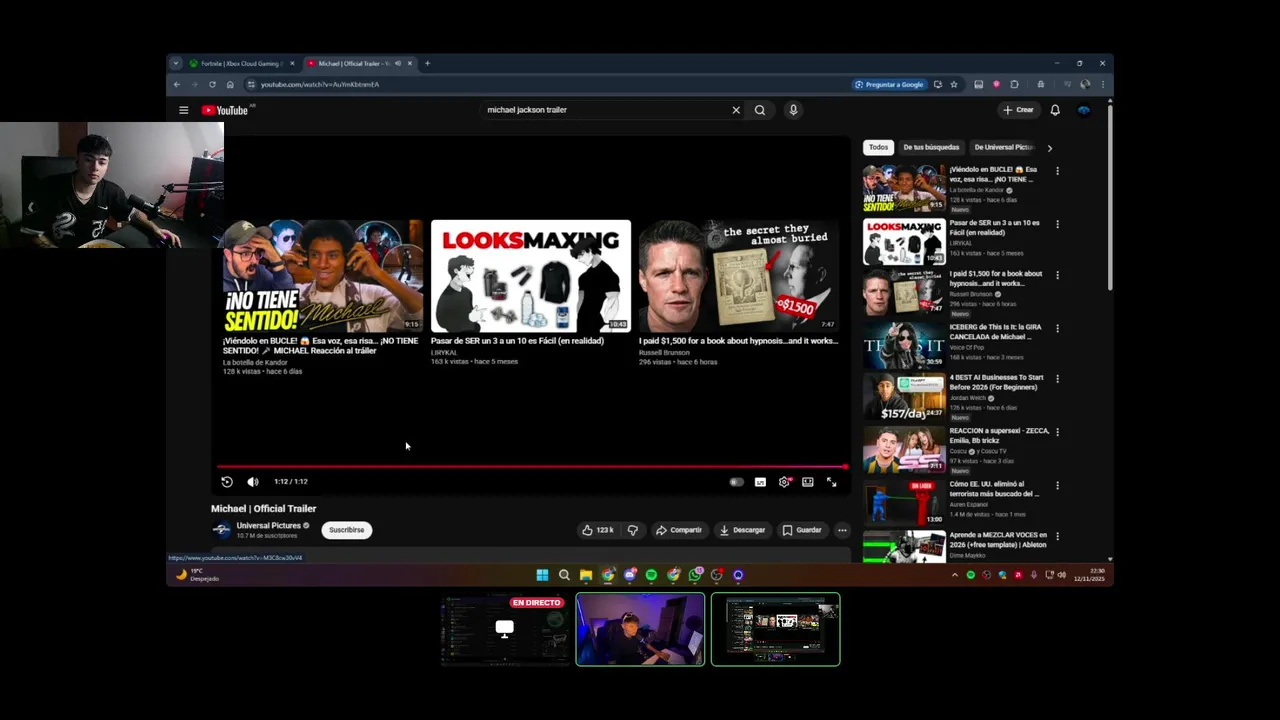The height and width of the screenshot is (720, 1280).
Task: Open sidebar video '4 BEST AI Businesses'
Action: tap(955, 396)
